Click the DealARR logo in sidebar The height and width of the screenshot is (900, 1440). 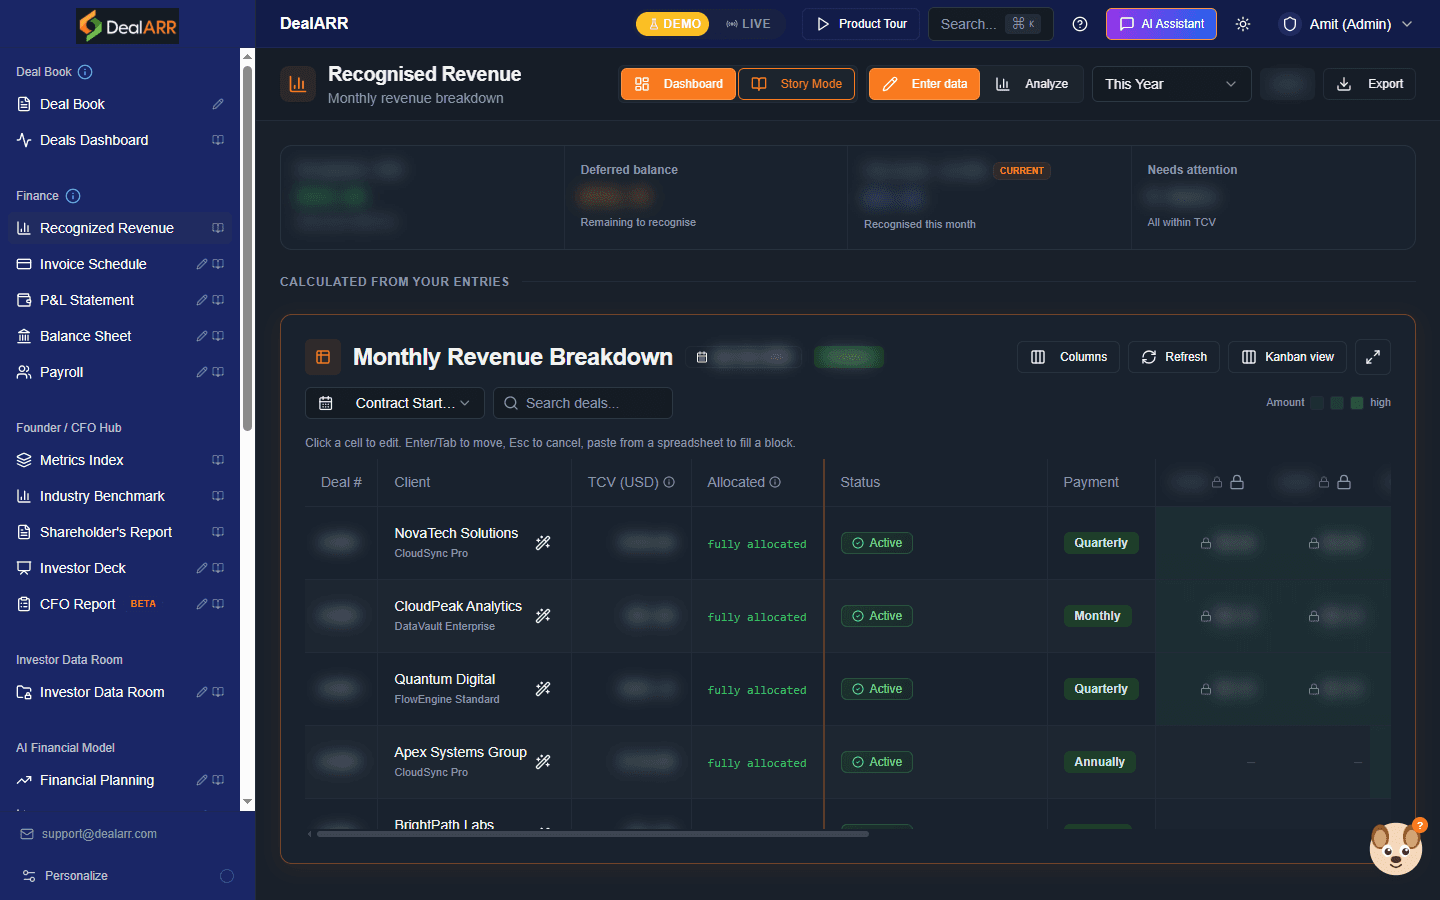(x=128, y=25)
